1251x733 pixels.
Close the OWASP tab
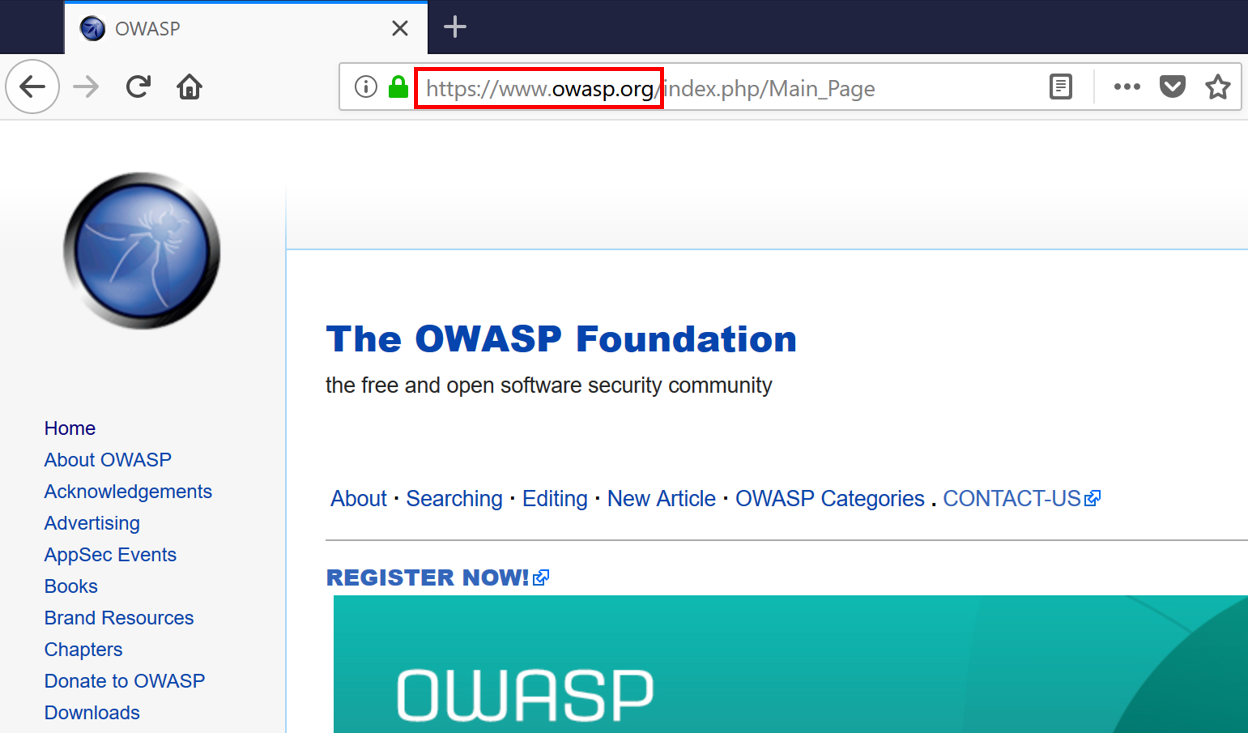coord(400,28)
